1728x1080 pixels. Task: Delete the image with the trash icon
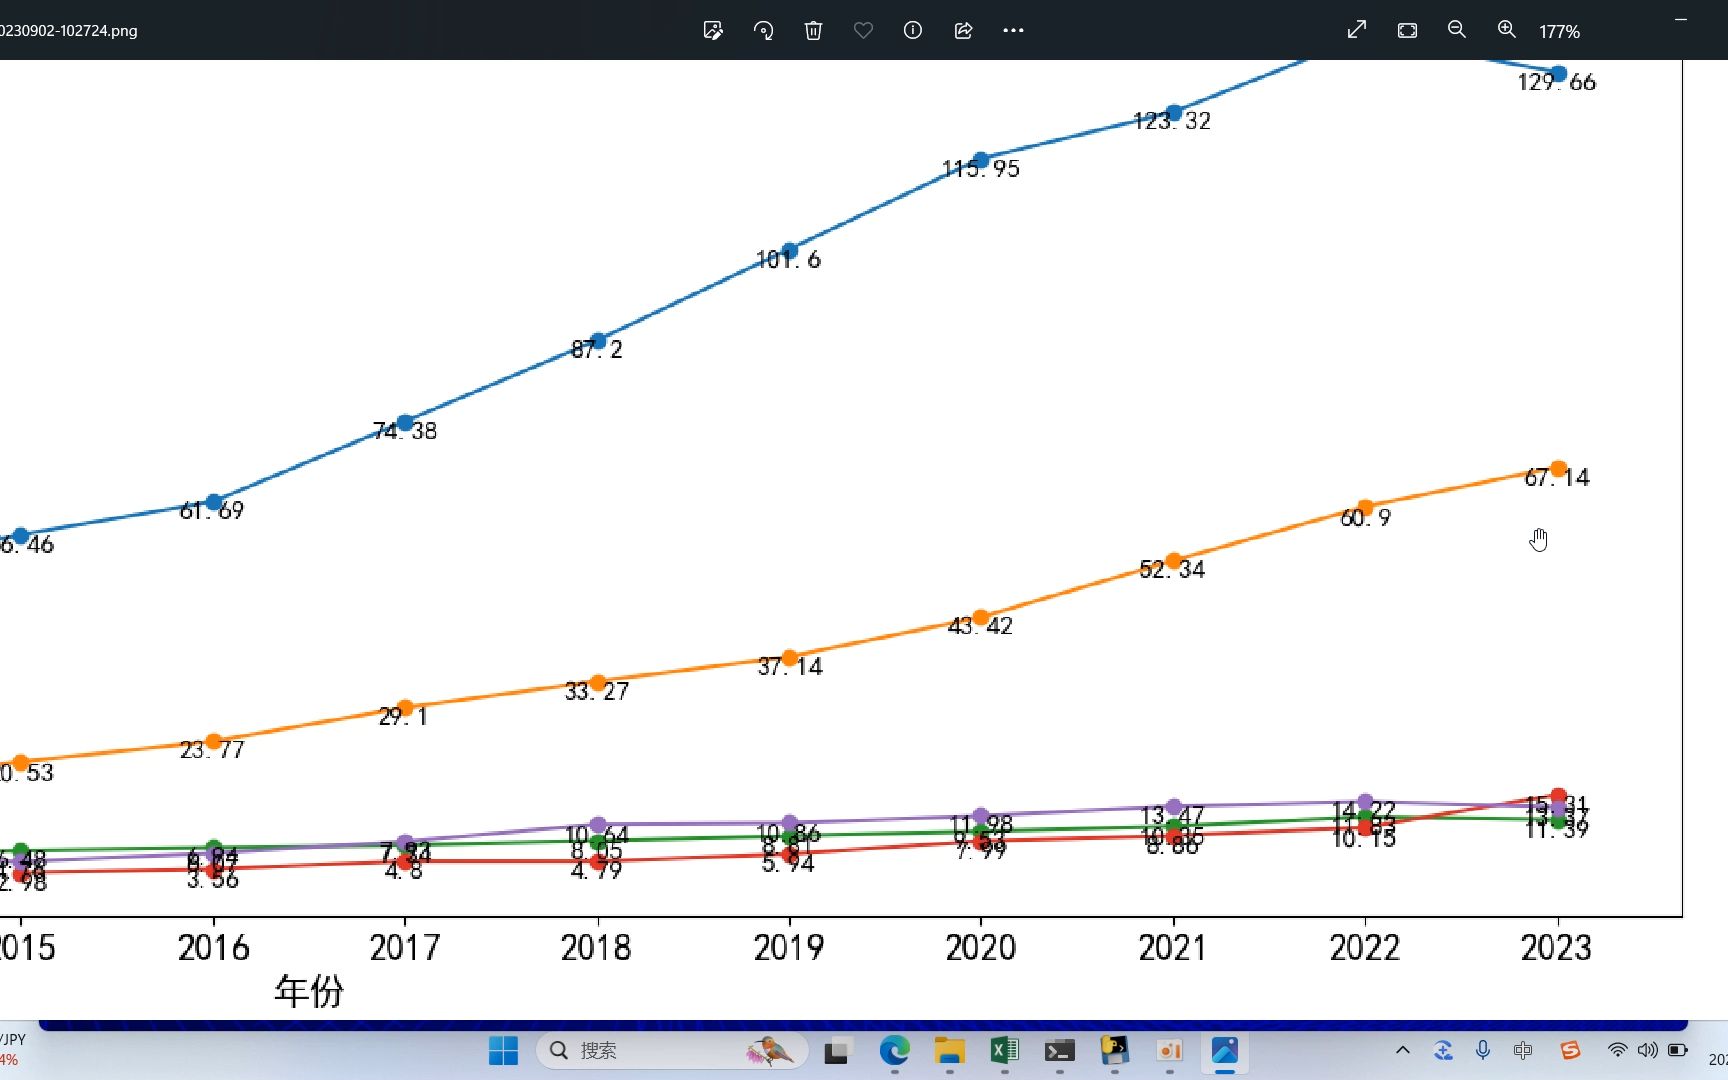813,31
